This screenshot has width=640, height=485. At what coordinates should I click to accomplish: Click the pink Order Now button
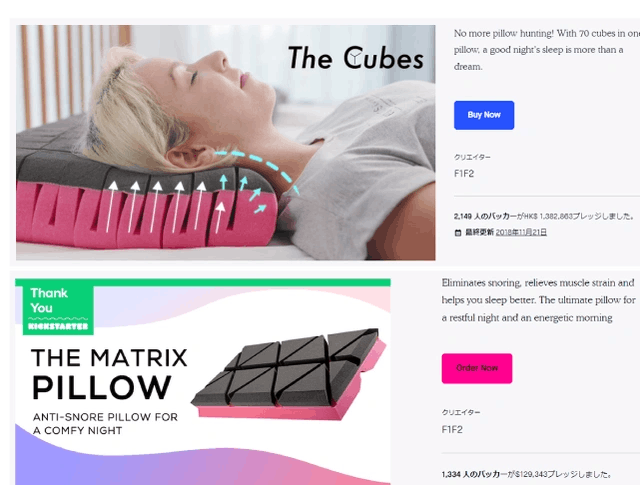pos(477,368)
